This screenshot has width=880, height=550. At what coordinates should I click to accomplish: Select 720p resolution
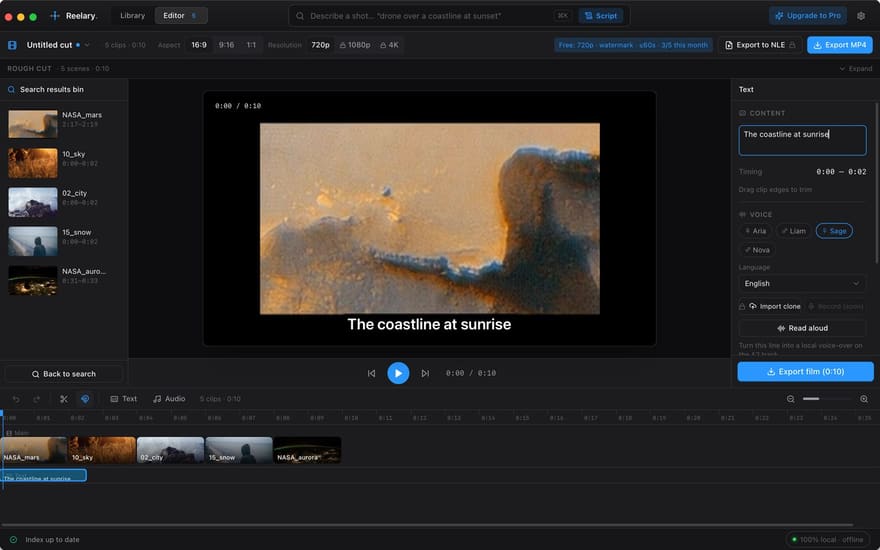[320, 45]
